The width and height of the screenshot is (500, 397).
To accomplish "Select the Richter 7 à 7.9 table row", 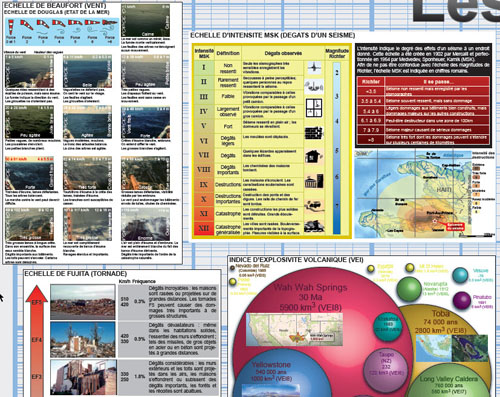I will pos(423,130).
